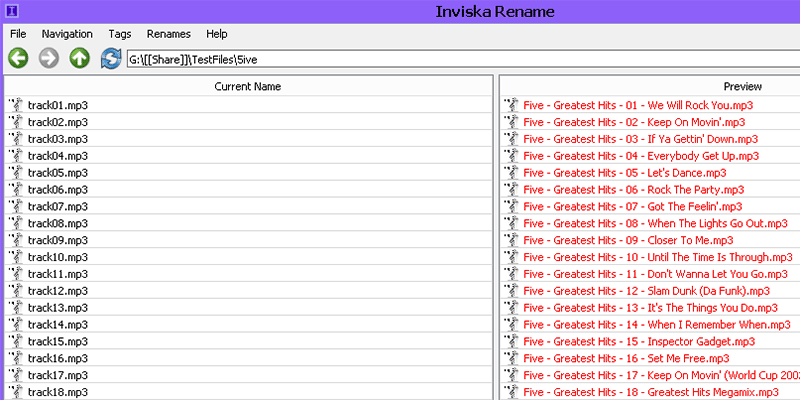This screenshot has height=400, width=800.
Task: Select preview name 06 - Rock The Party
Action: tap(634, 189)
